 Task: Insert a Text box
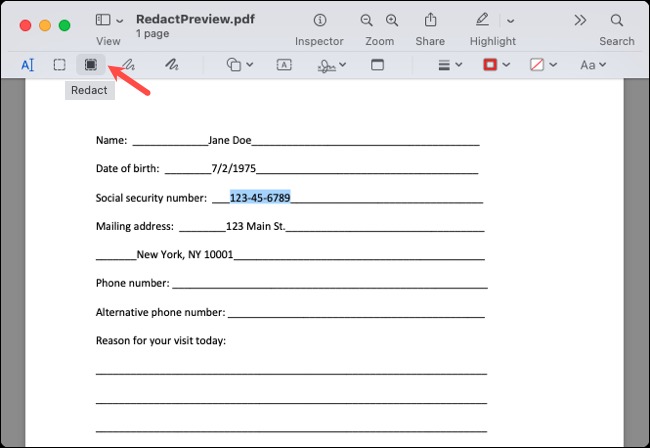pyautogui.click(x=284, y=65)
